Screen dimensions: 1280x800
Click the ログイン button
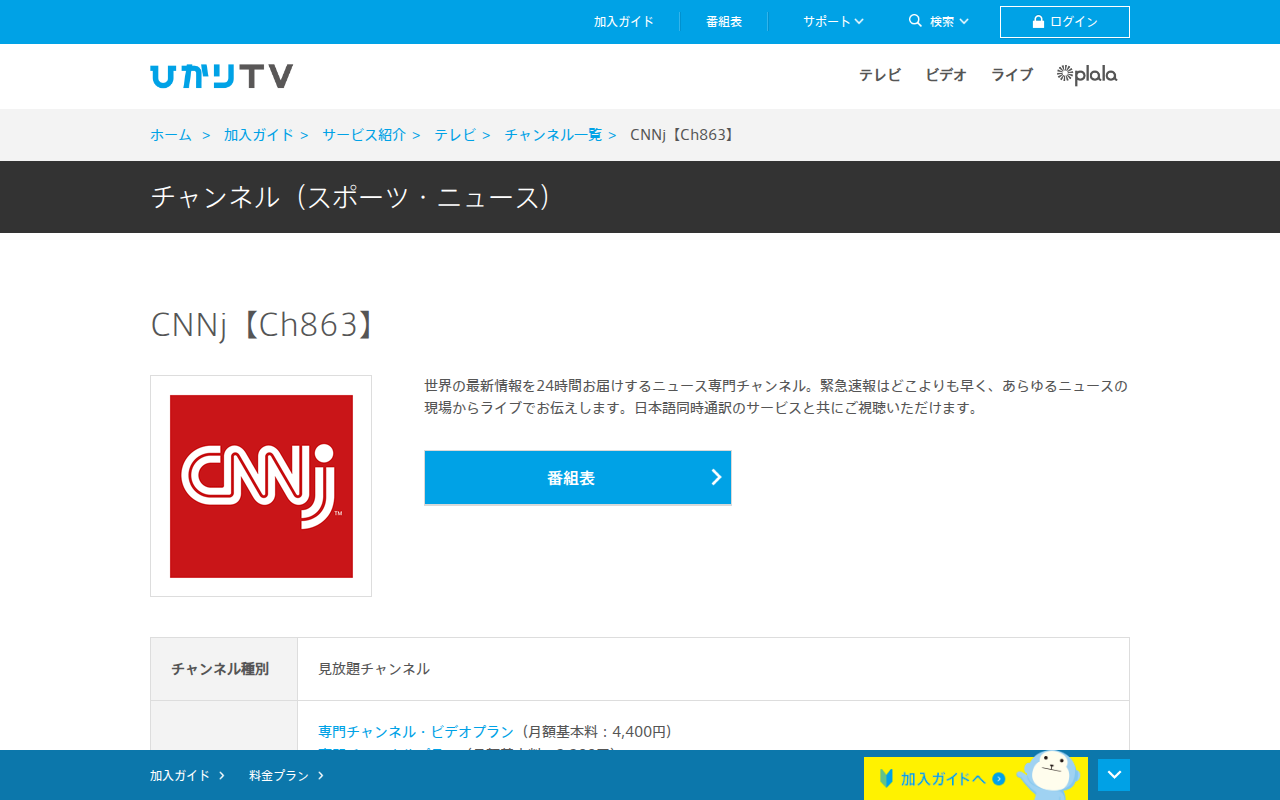[x=1065, y=22]
